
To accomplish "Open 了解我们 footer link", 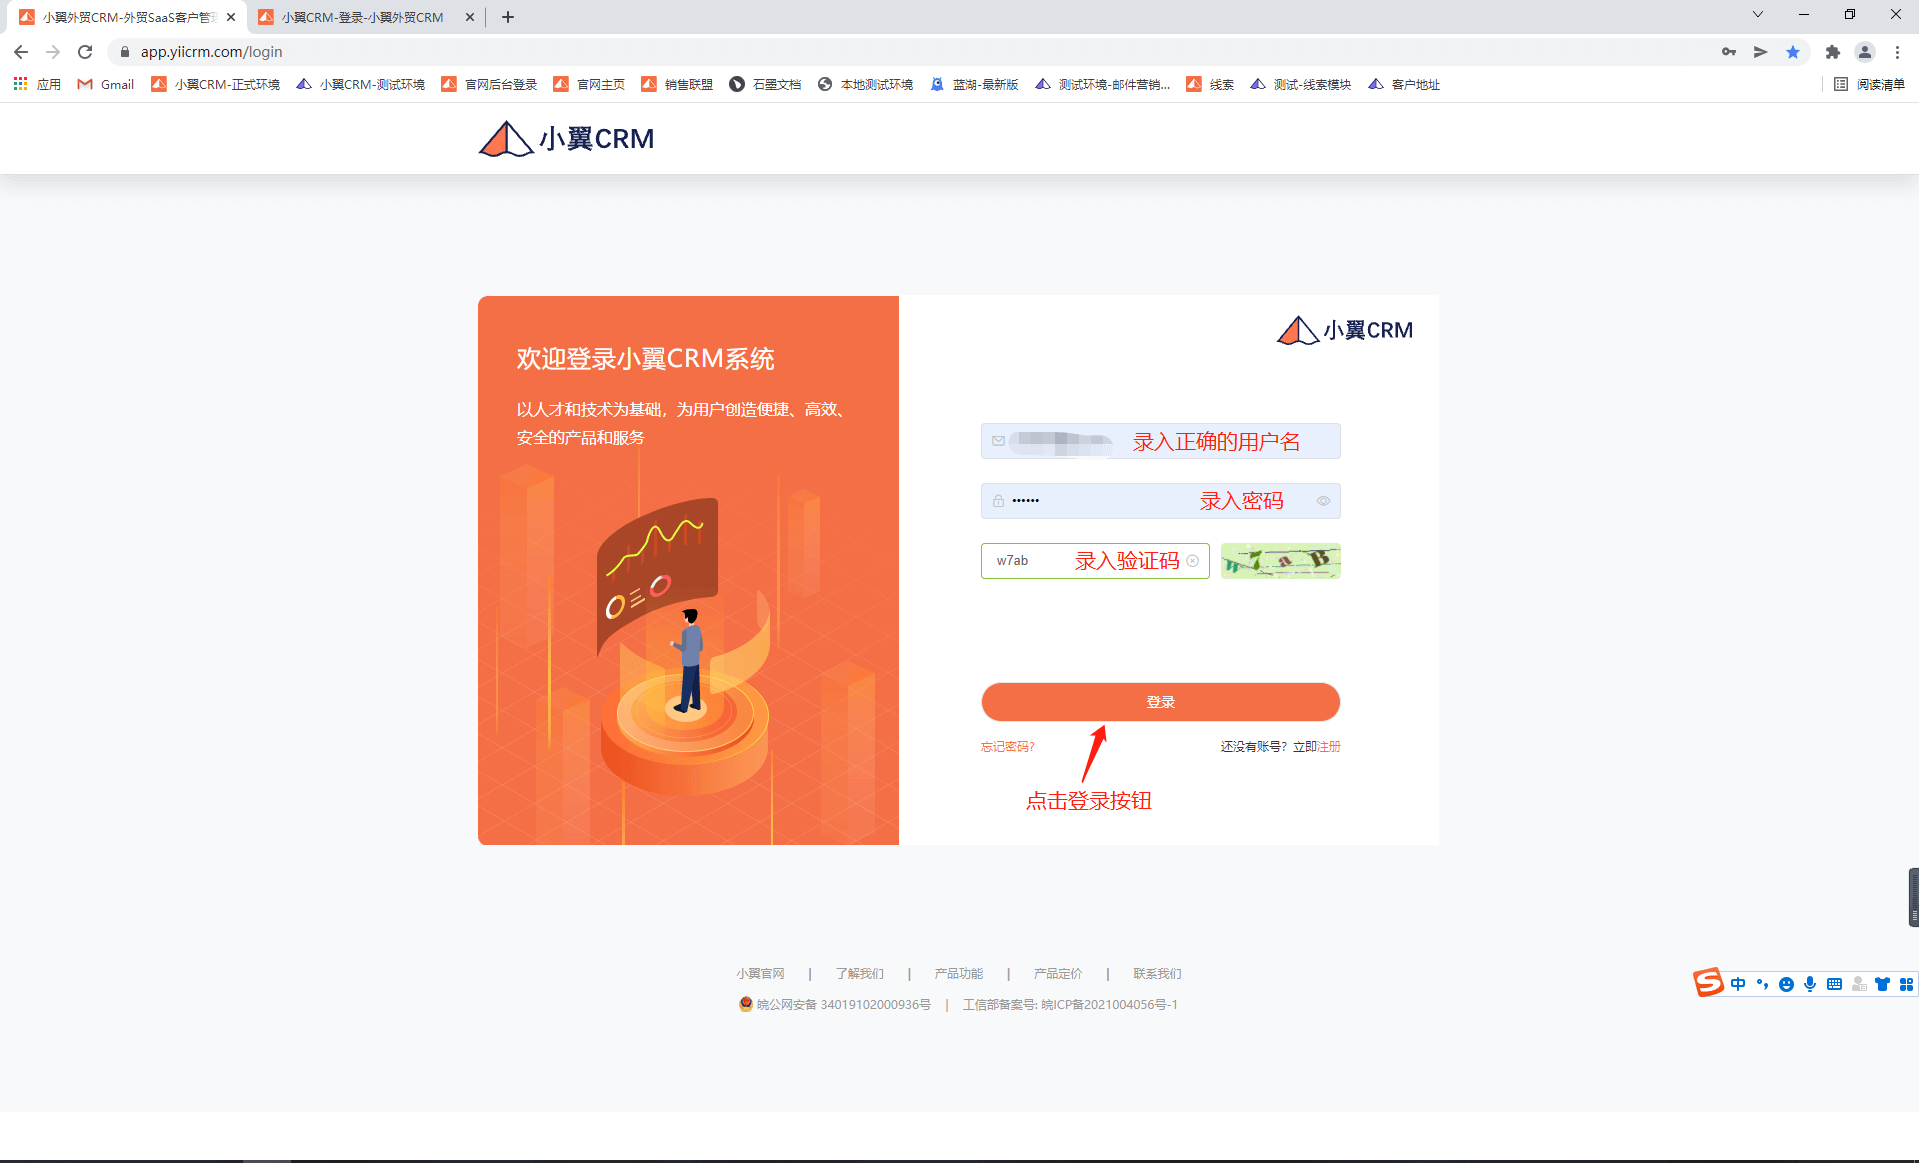I will [x=859, y=974].
